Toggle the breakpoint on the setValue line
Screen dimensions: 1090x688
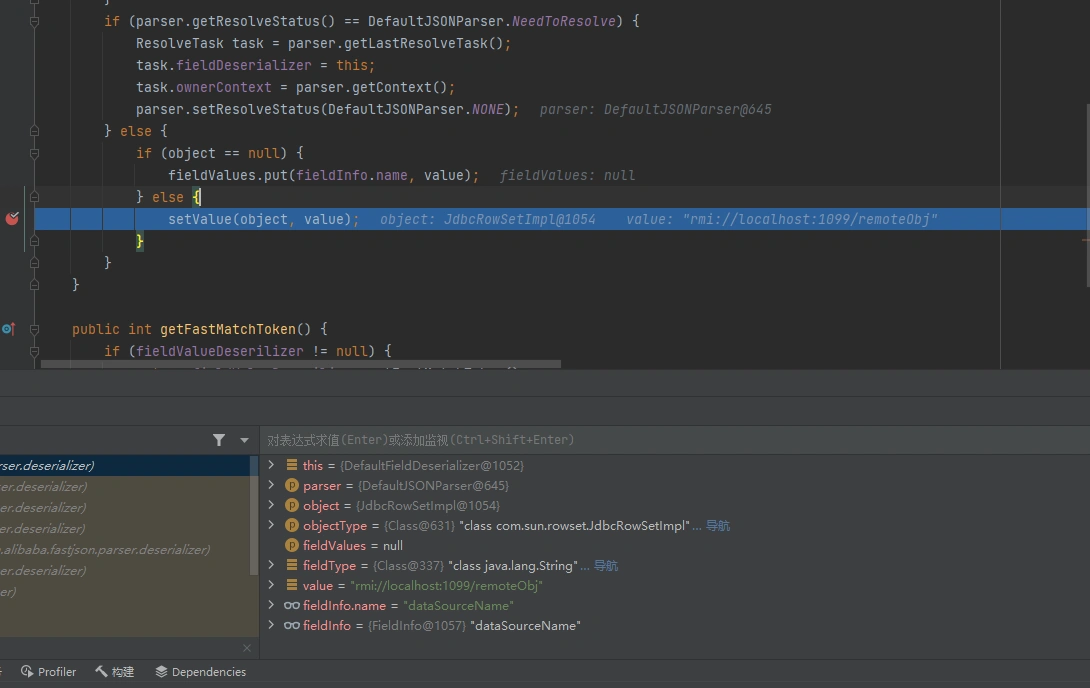(x=12, y=219)
